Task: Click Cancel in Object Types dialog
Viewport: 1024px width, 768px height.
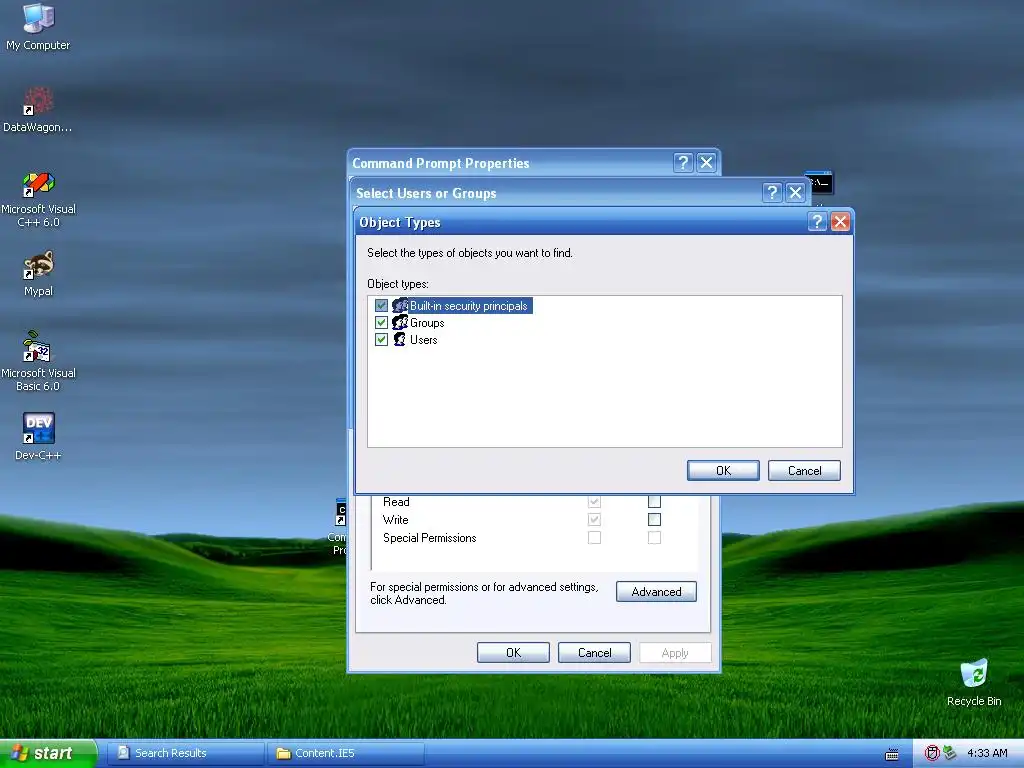Action: 804,470
